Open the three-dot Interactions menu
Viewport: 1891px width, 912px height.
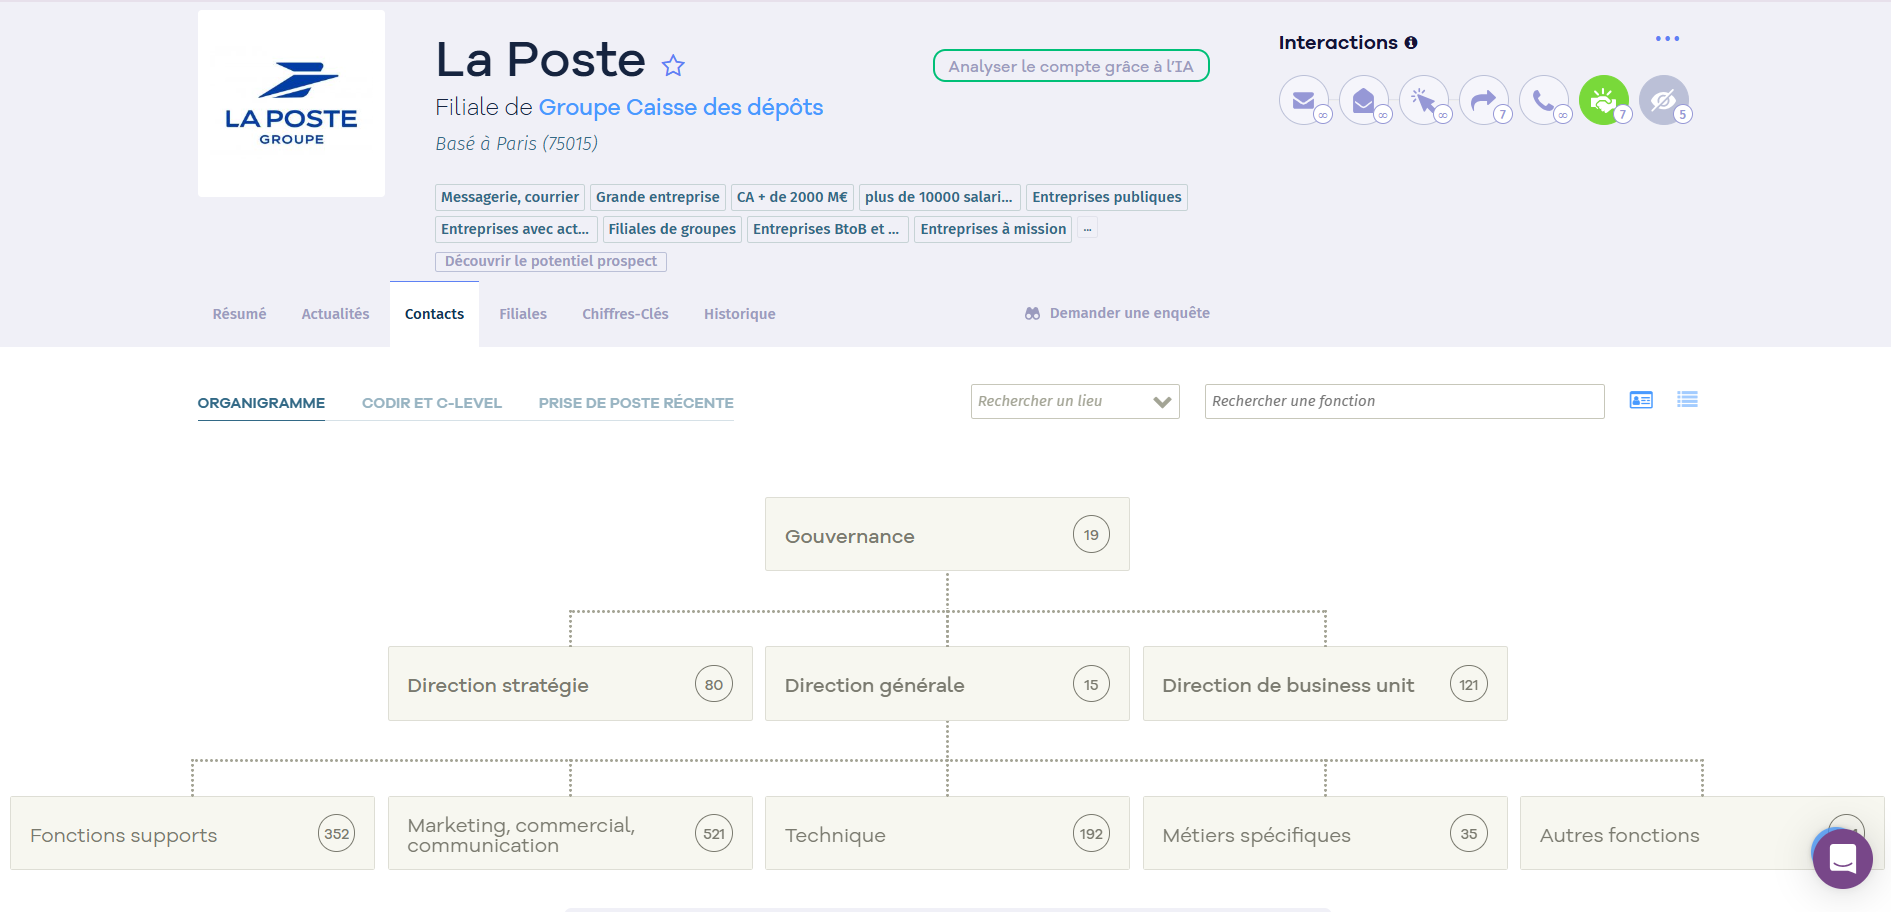click(1667, 39)
